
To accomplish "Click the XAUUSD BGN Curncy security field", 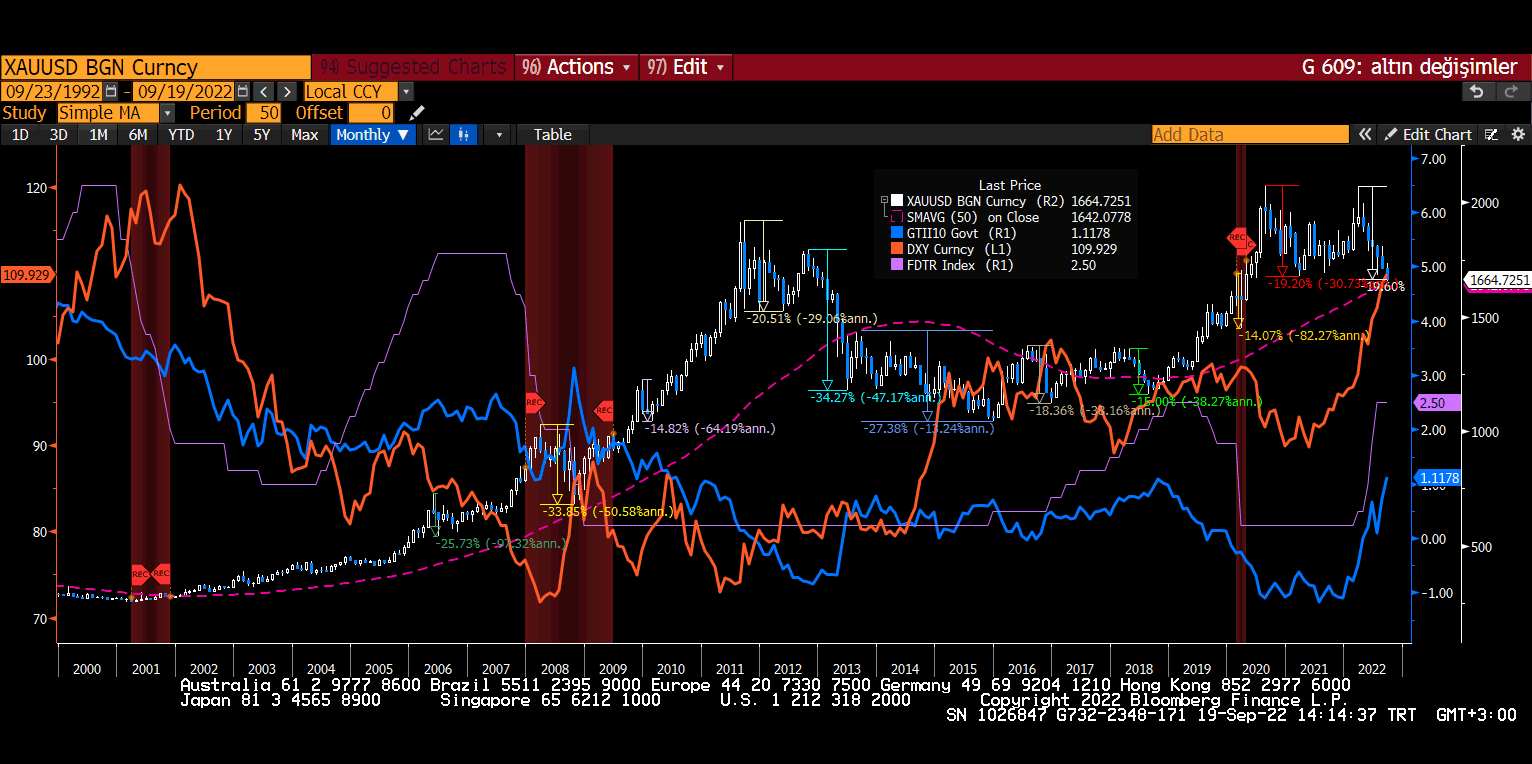I will coord(155,67).
